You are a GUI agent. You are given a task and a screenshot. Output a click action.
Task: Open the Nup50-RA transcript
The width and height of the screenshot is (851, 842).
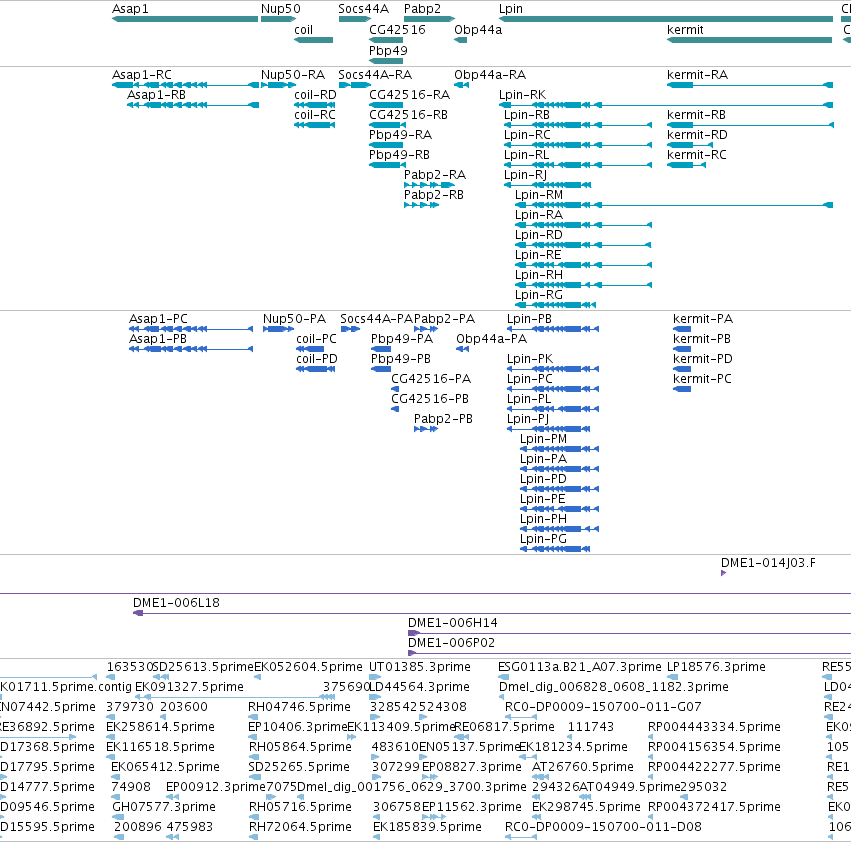click(x=278, y=85)
